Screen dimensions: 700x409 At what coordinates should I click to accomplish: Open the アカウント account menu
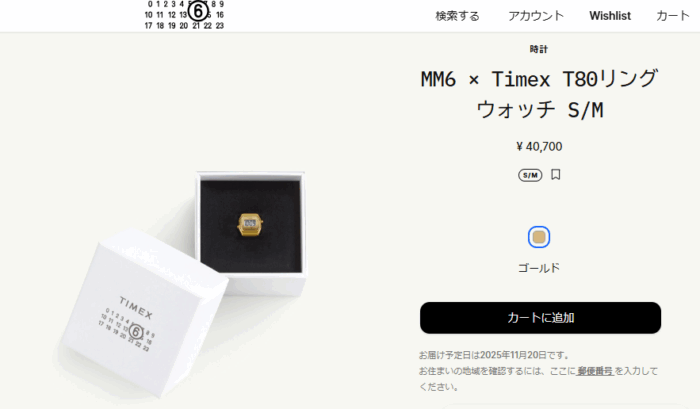click(536, 16)
